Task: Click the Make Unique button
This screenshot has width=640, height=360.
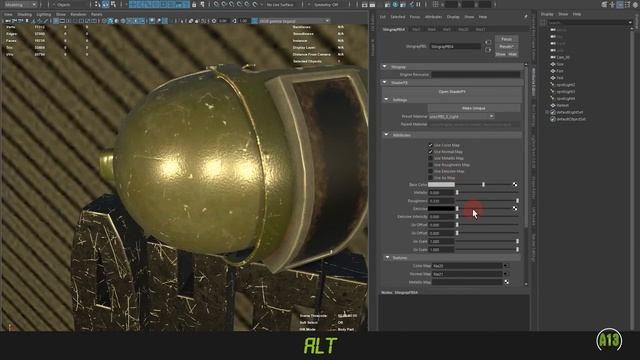Action: coord(474,108)
